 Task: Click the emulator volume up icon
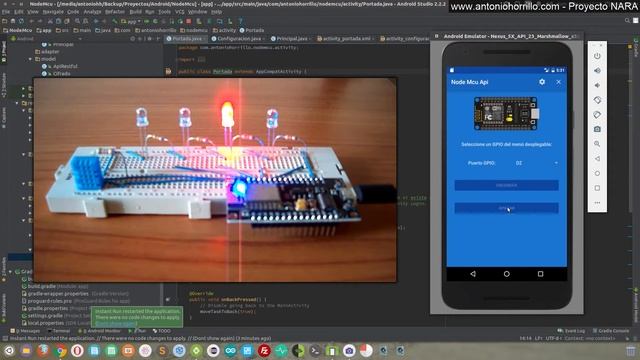pos(597,71)
